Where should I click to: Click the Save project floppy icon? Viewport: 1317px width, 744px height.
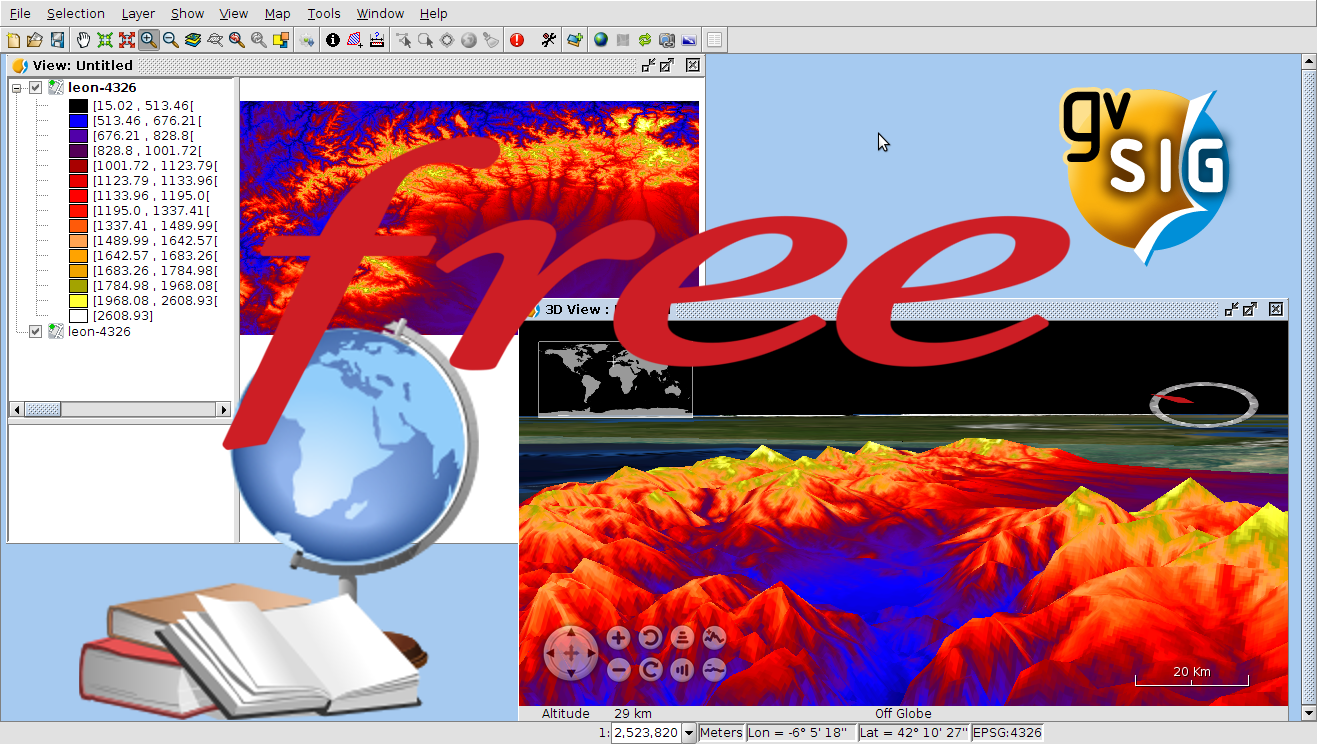(57, 40)
